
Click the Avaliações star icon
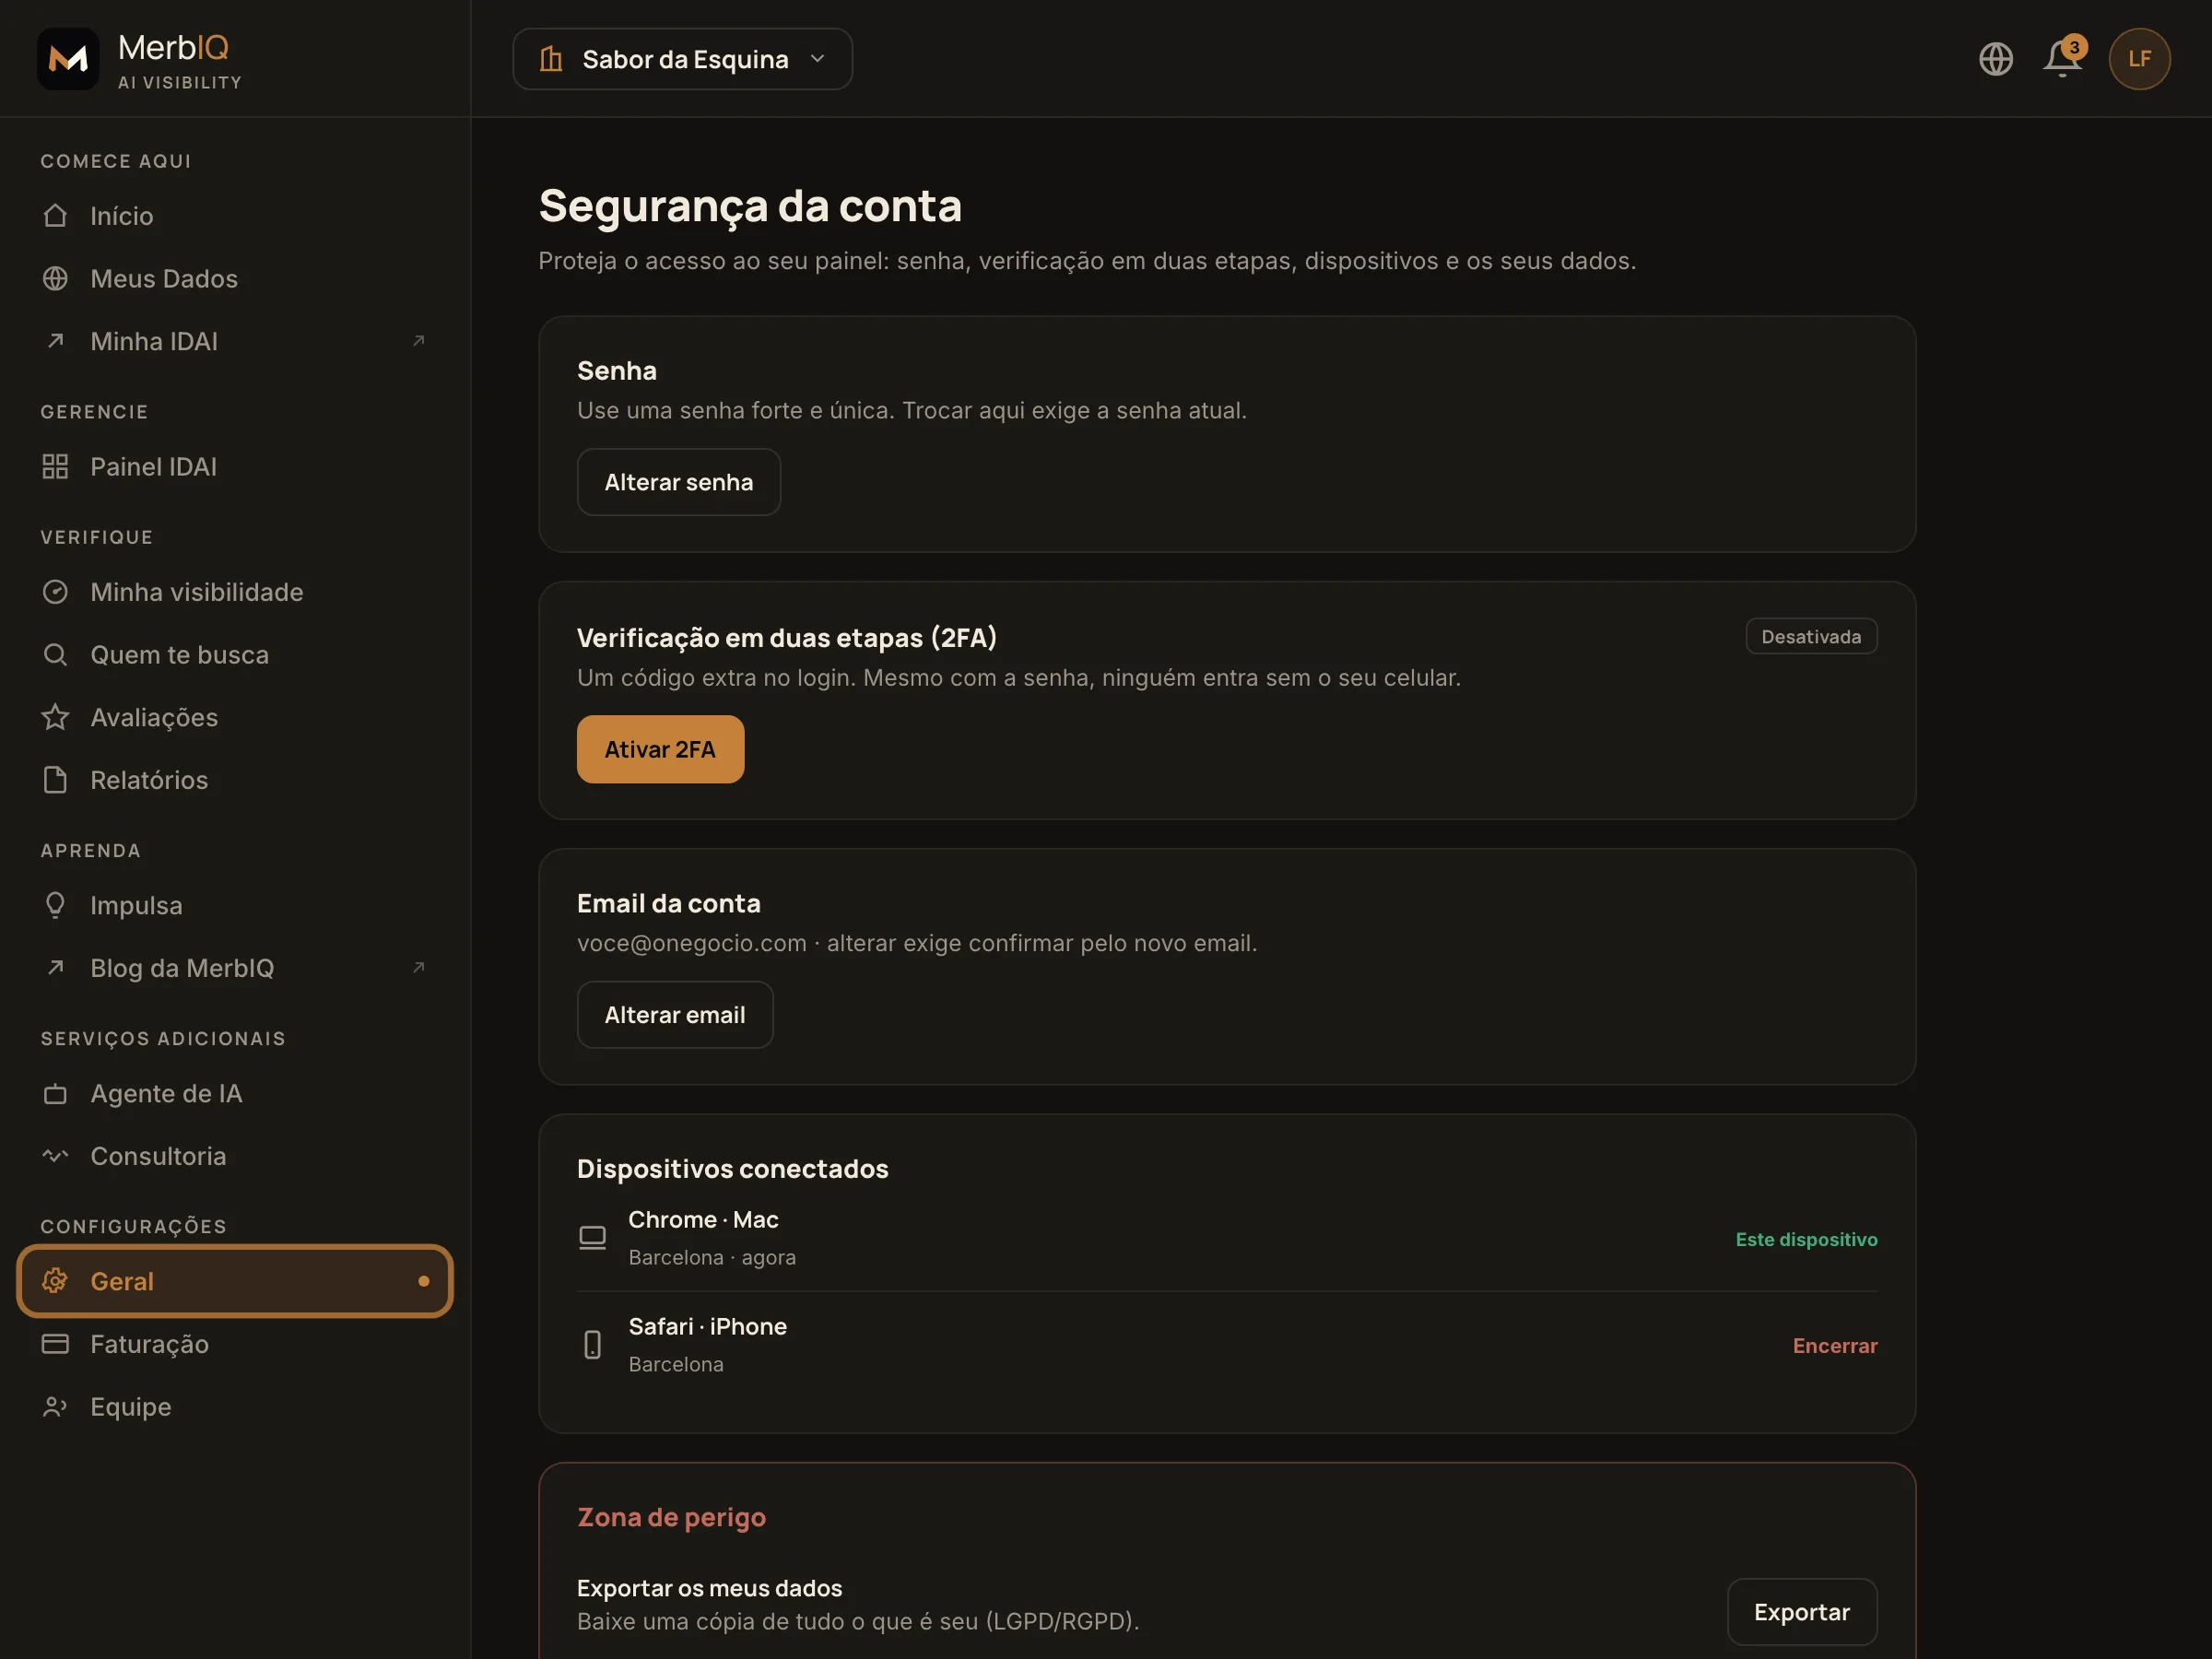[55, 717]
